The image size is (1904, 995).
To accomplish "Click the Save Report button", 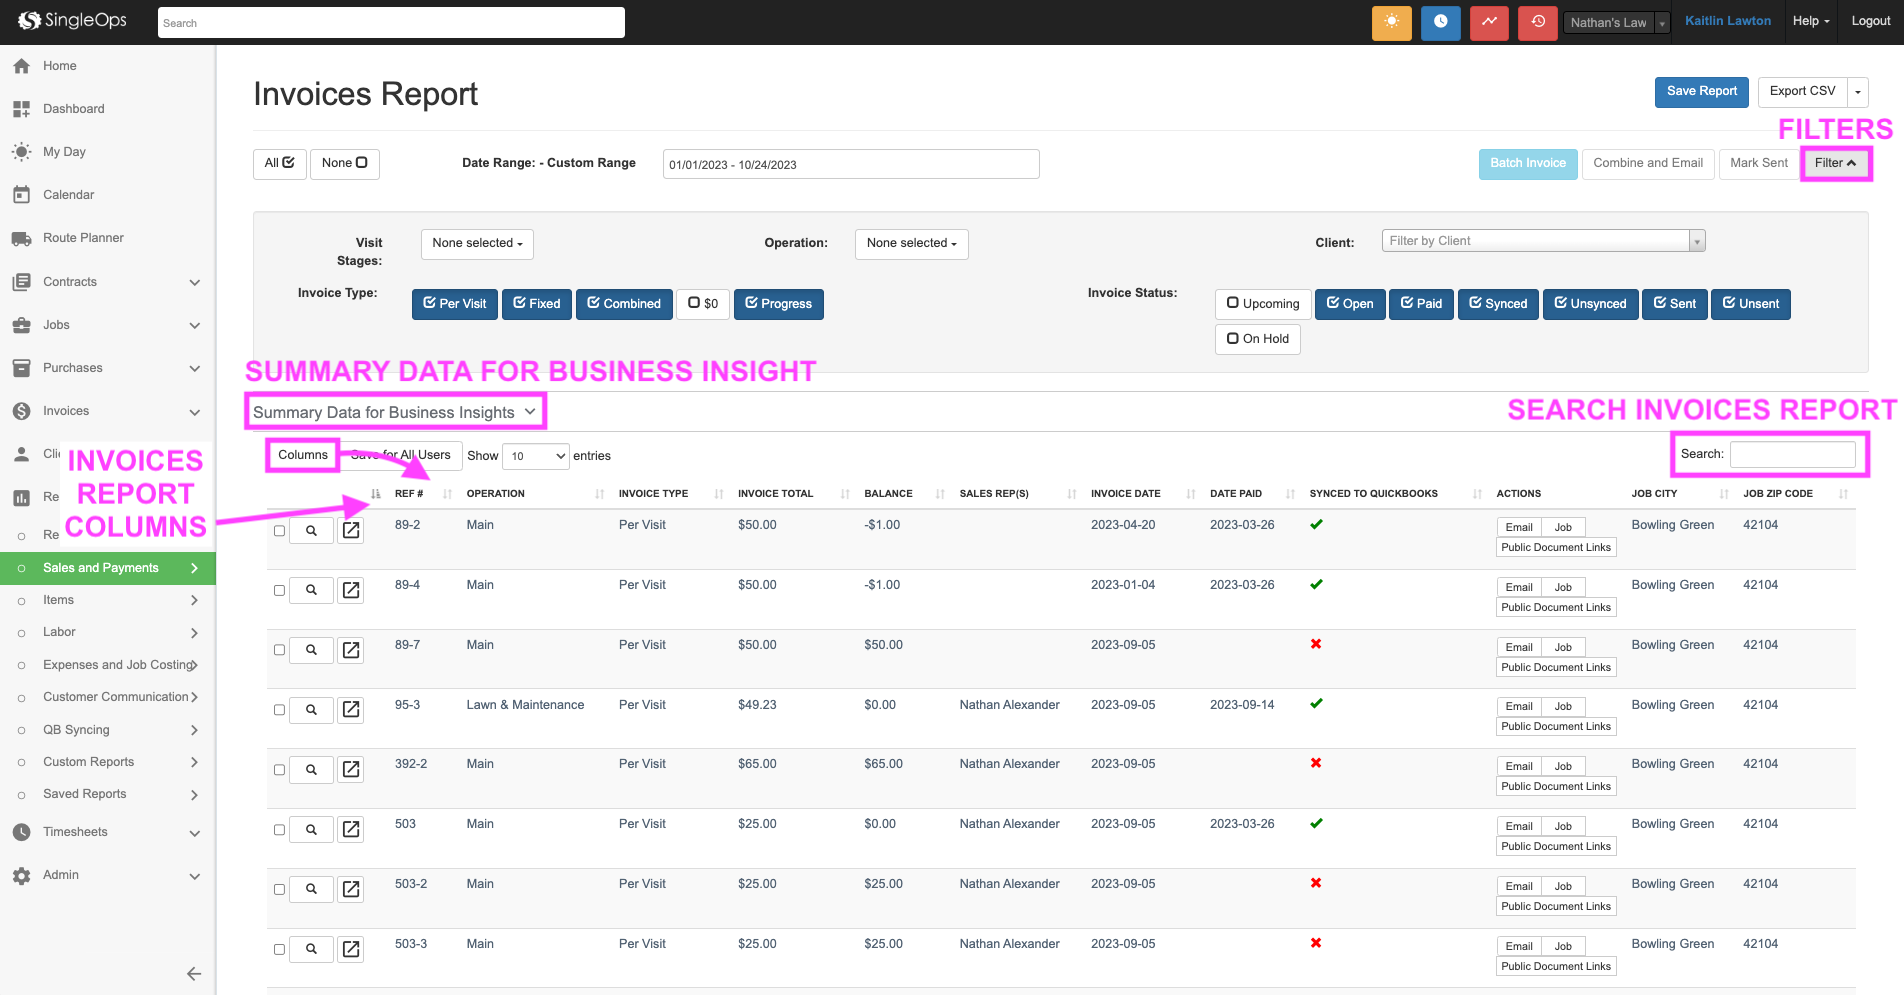I will (1701, 91).
